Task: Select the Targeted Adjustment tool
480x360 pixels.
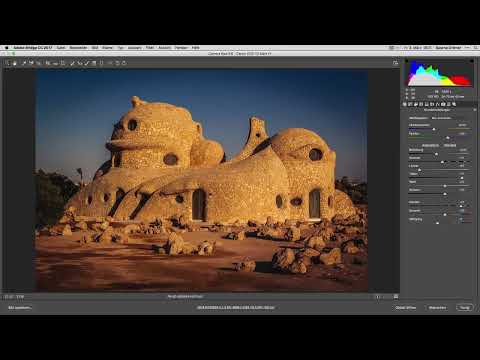Action: [x=39, y=63]
